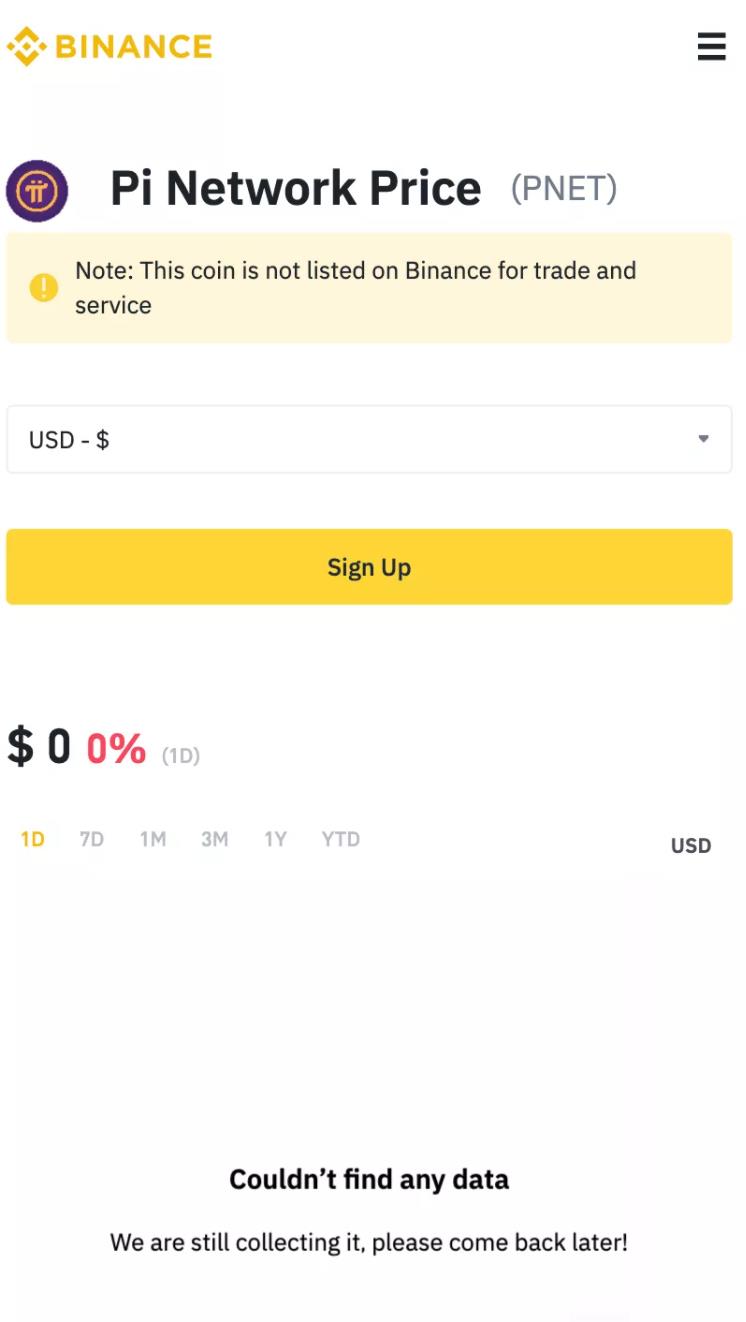
Task: Click the (PNET) ticker symbol
Action: (x=564, y=188)
